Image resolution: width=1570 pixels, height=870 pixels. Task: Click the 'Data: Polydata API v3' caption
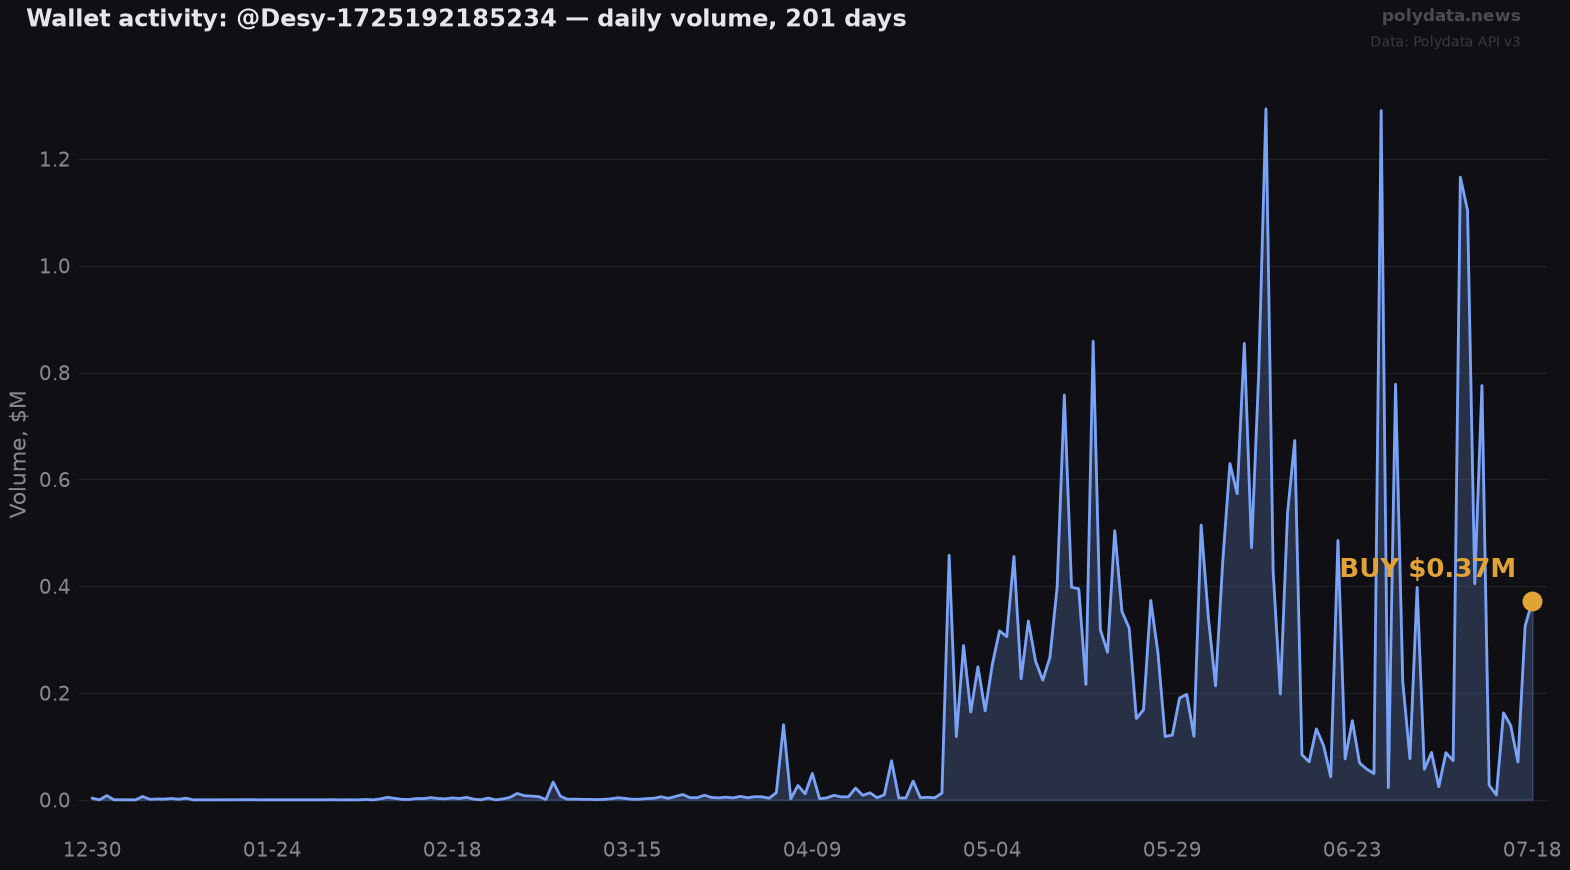tap(1445, 42)
